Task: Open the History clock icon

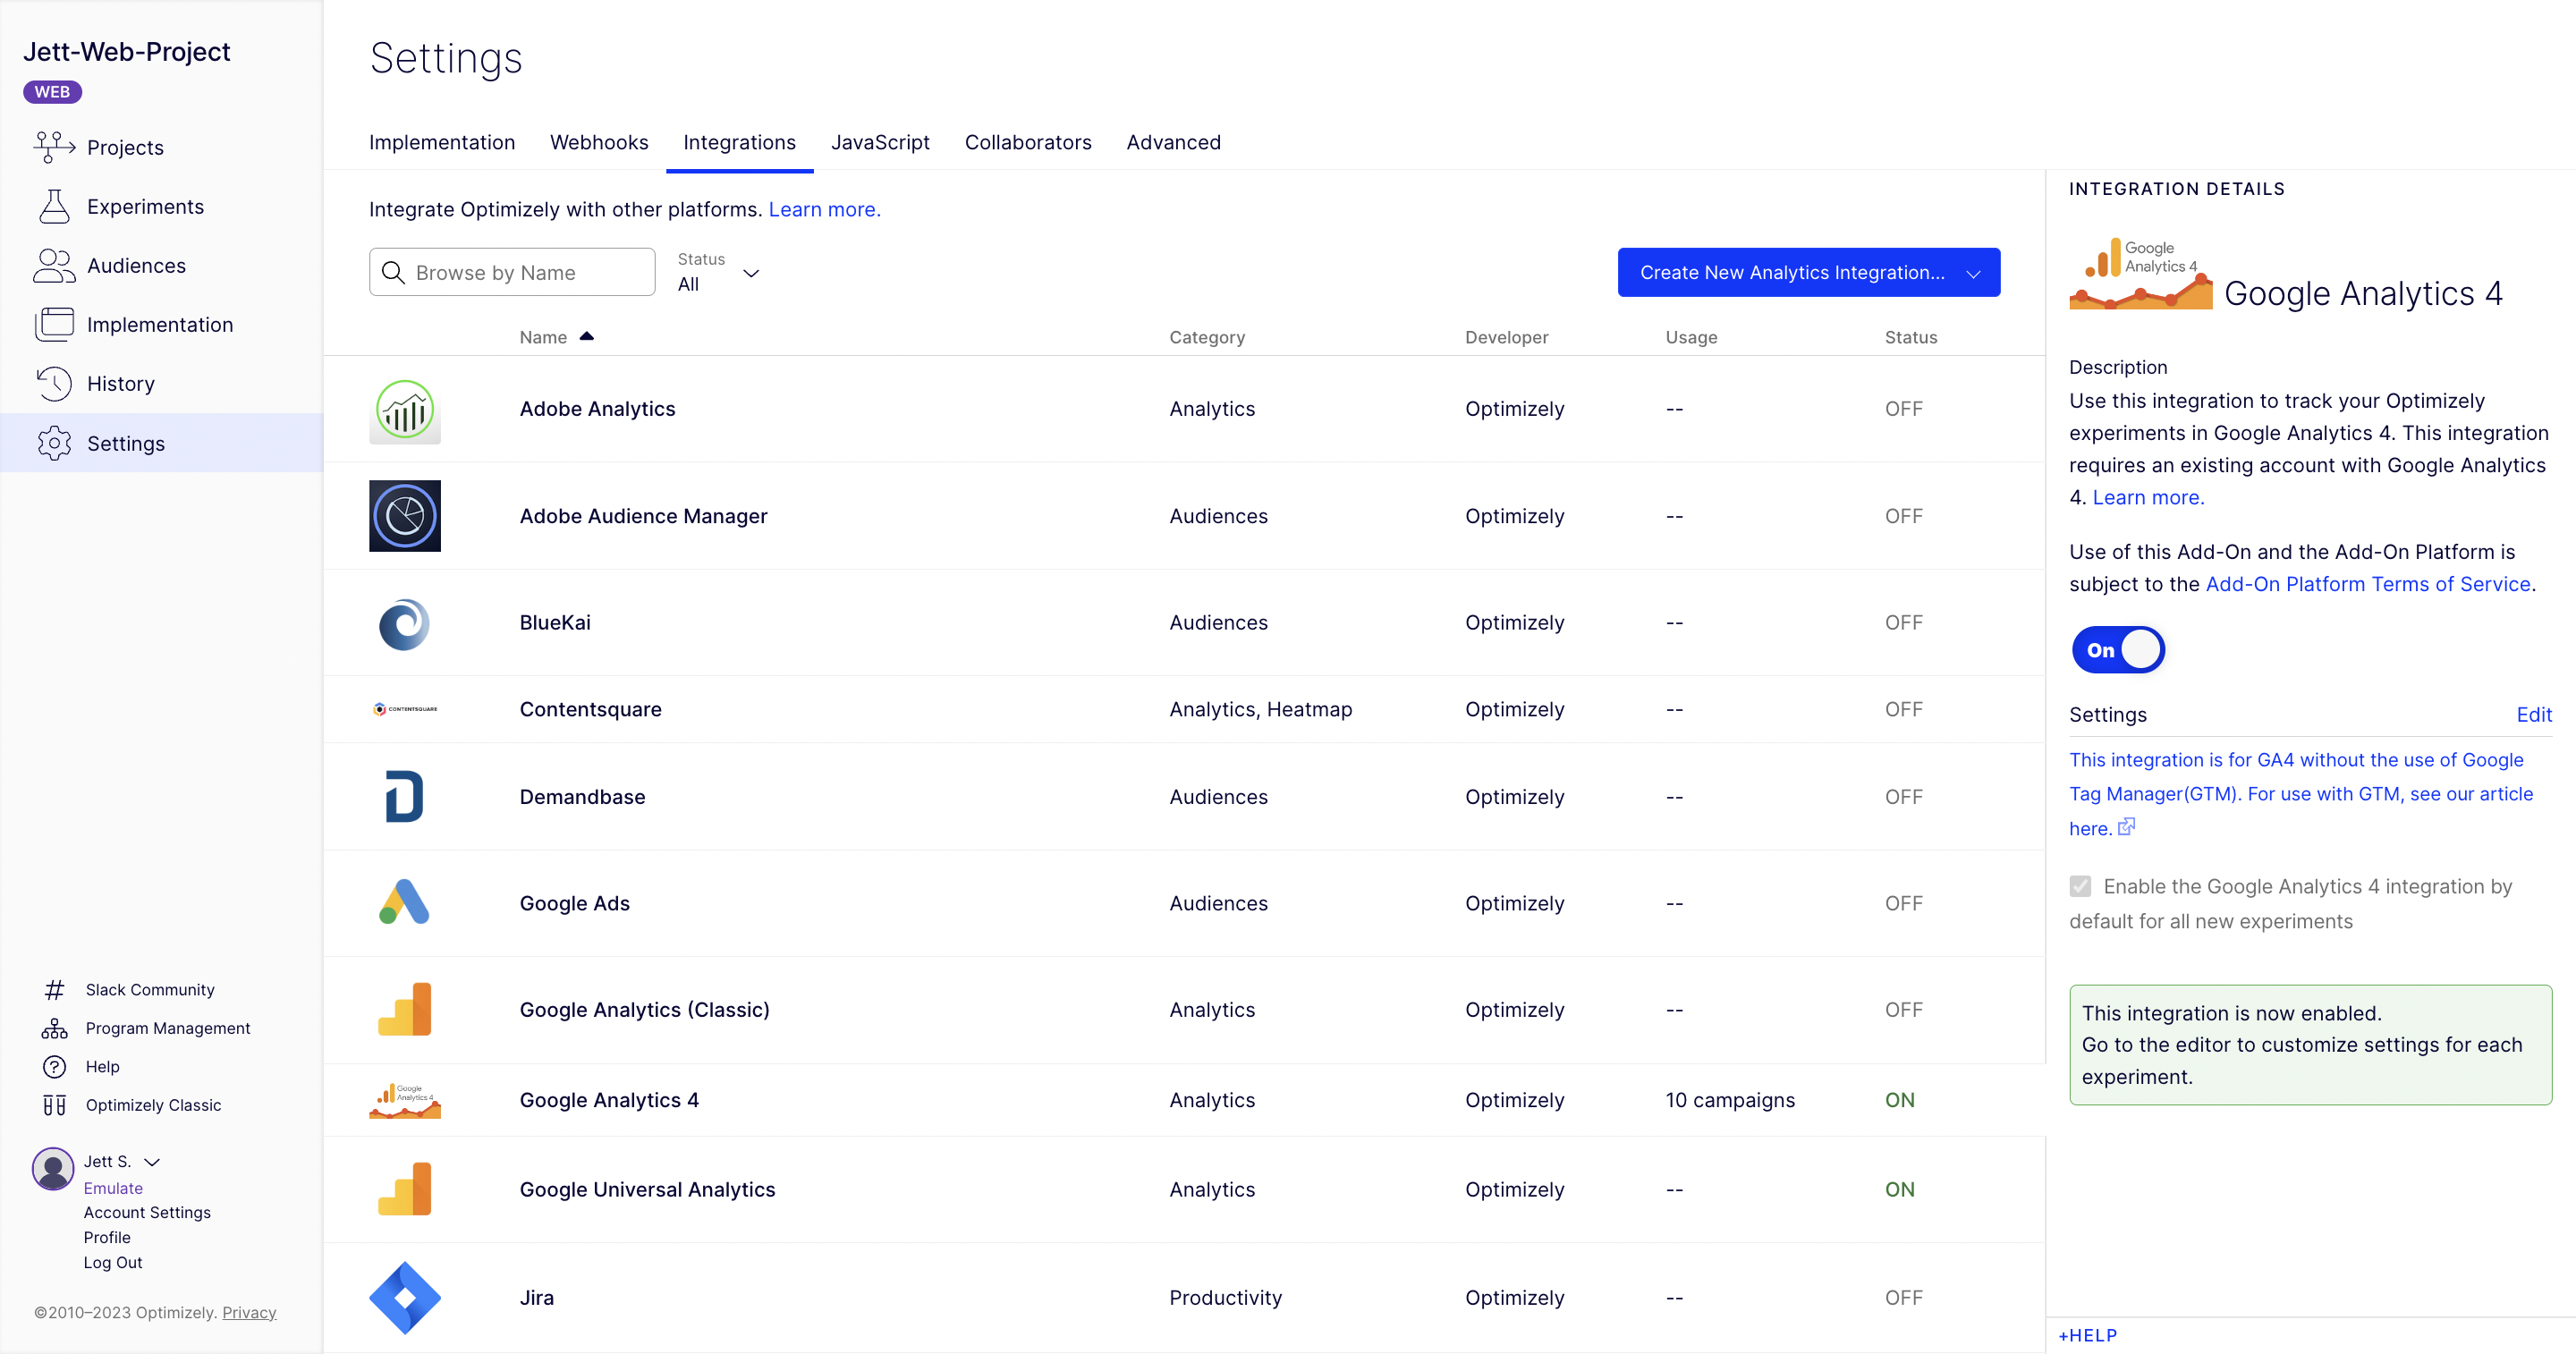Action: coord(54,383)
